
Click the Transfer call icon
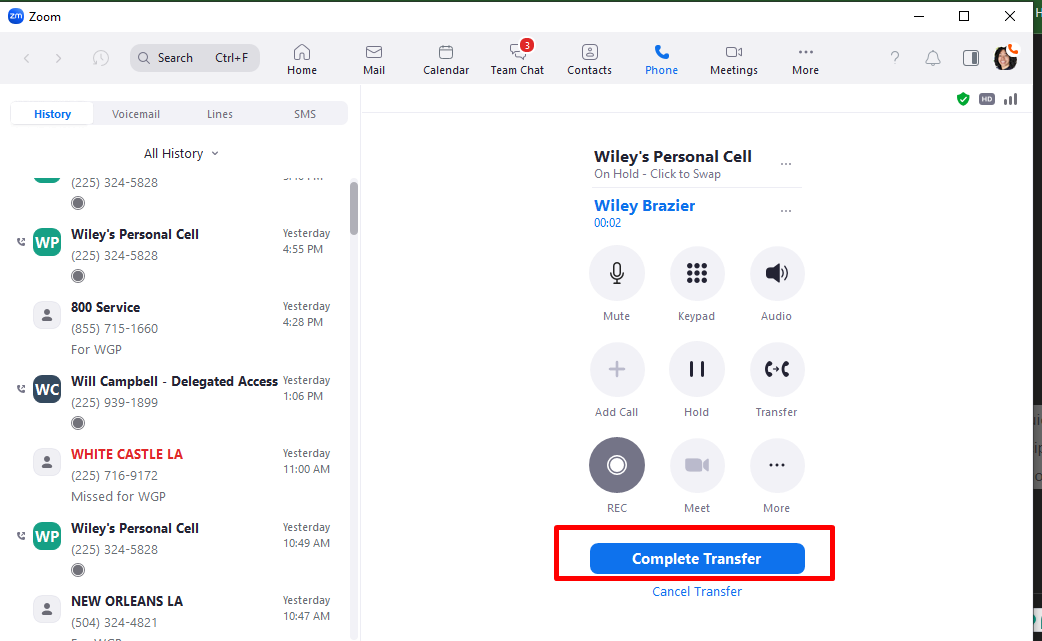(777, 370)
